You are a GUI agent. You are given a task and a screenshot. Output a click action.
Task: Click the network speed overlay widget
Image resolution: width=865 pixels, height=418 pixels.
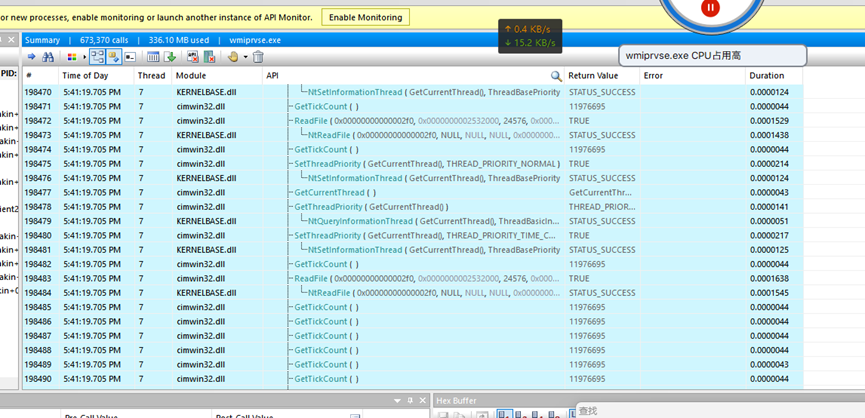pos(530,36)
